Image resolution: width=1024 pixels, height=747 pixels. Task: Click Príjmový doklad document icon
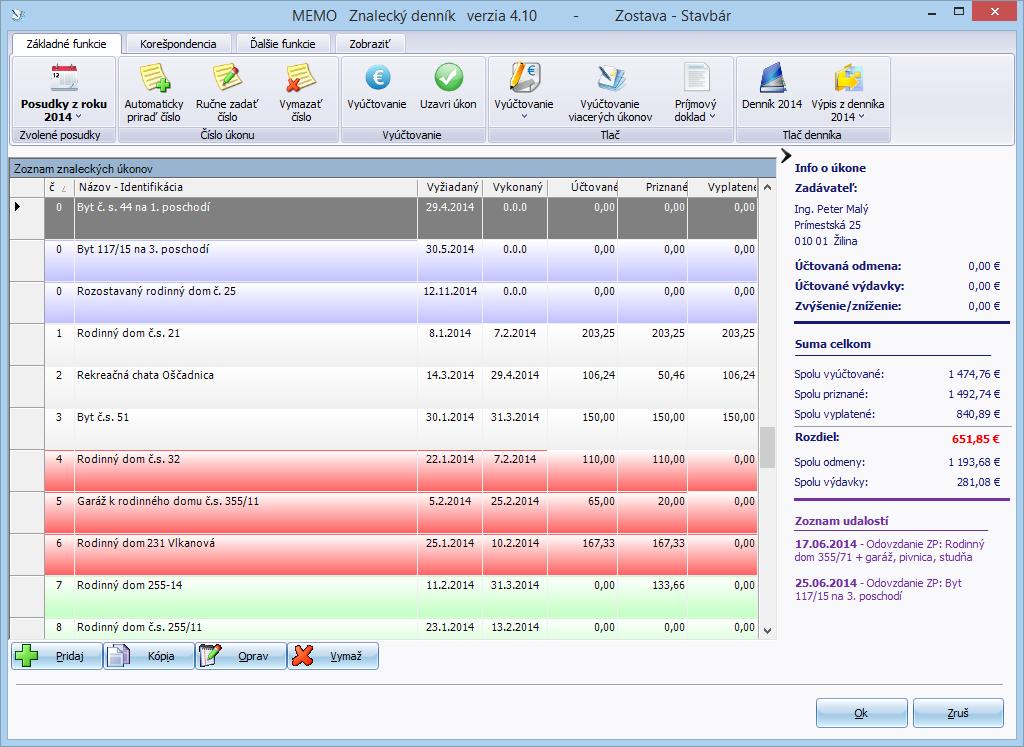pos(696,78)
